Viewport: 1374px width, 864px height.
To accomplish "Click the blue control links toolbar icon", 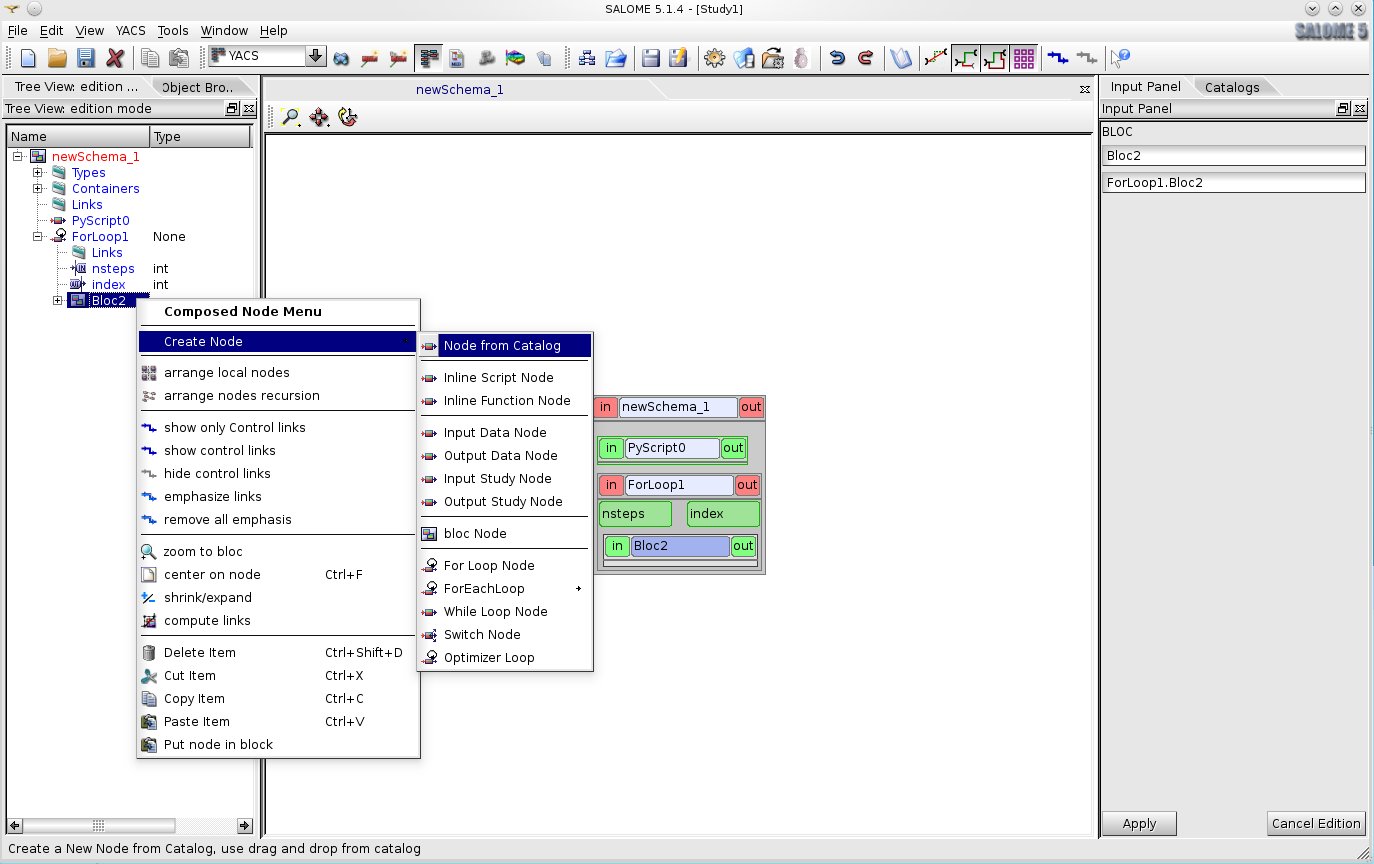I will [x=1058, y=58].
